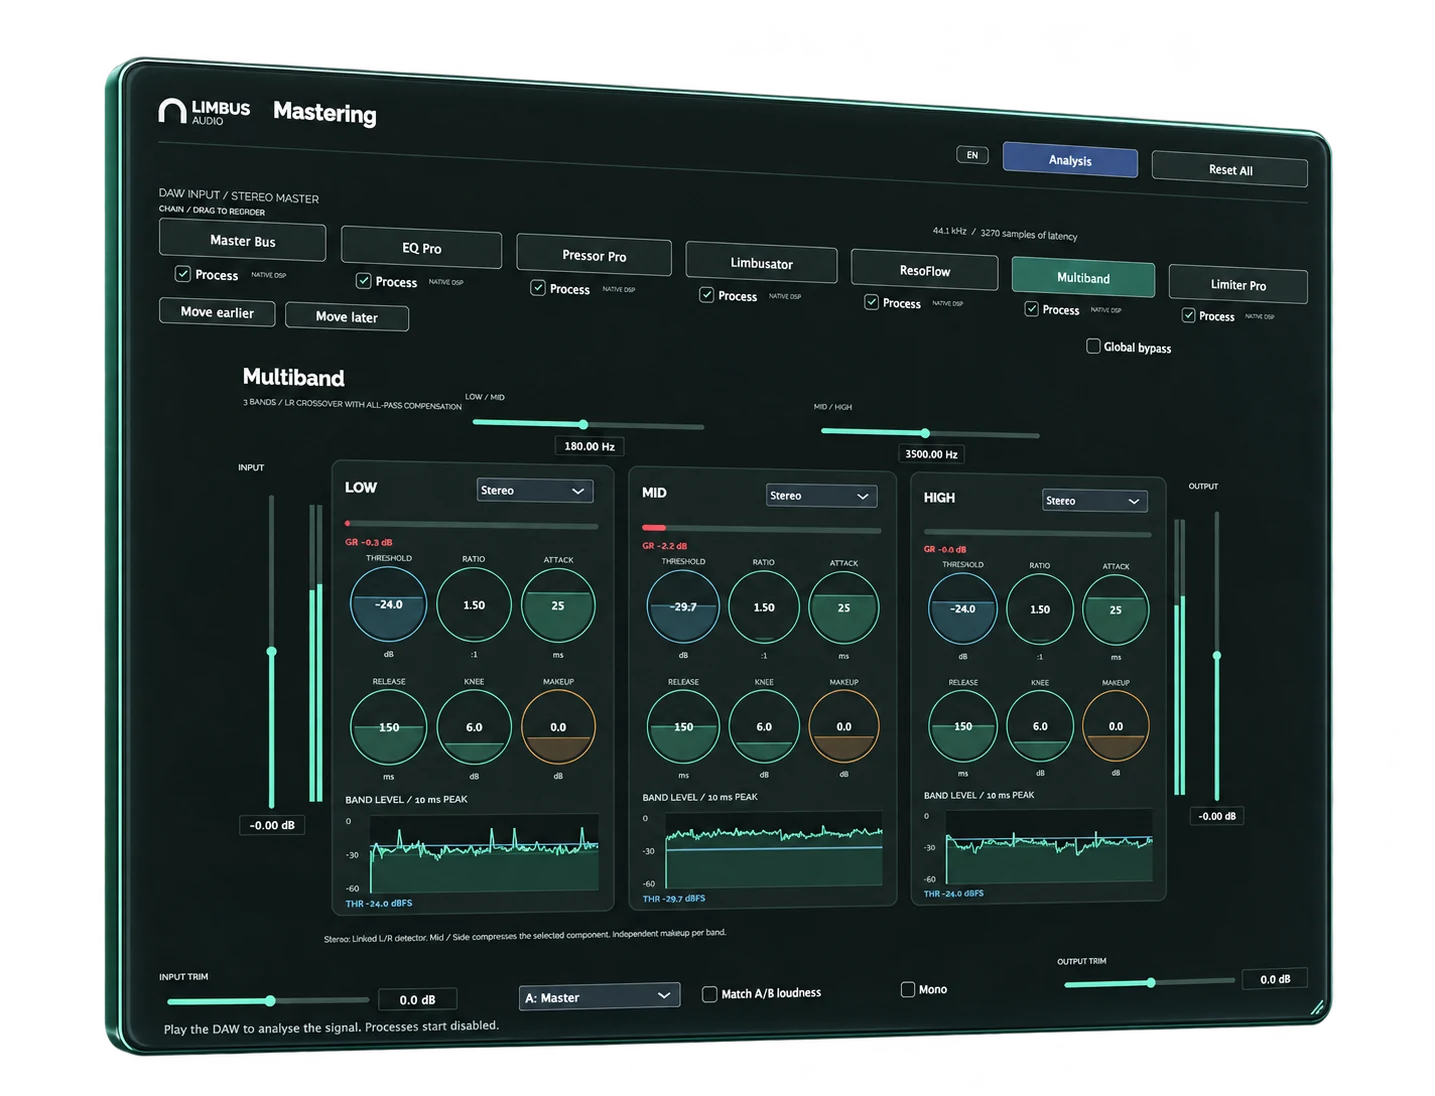Viewport: 1435px width, 1096px height.
Task: Toggle Process checkbox under EQ Pro
Action: pyautogui.click(x=364, y=281)
